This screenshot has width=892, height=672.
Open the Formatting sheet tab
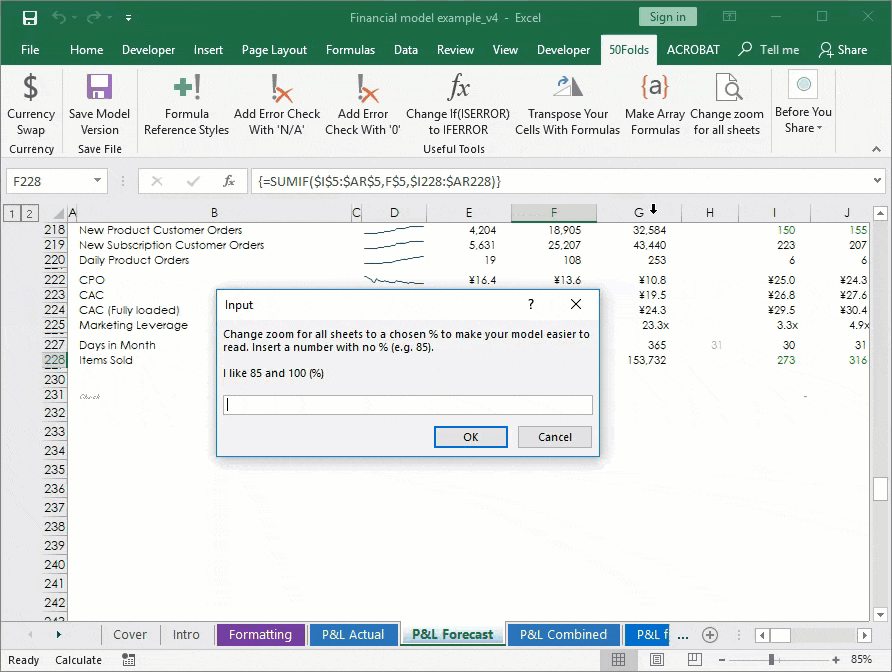tap(260, 634)
